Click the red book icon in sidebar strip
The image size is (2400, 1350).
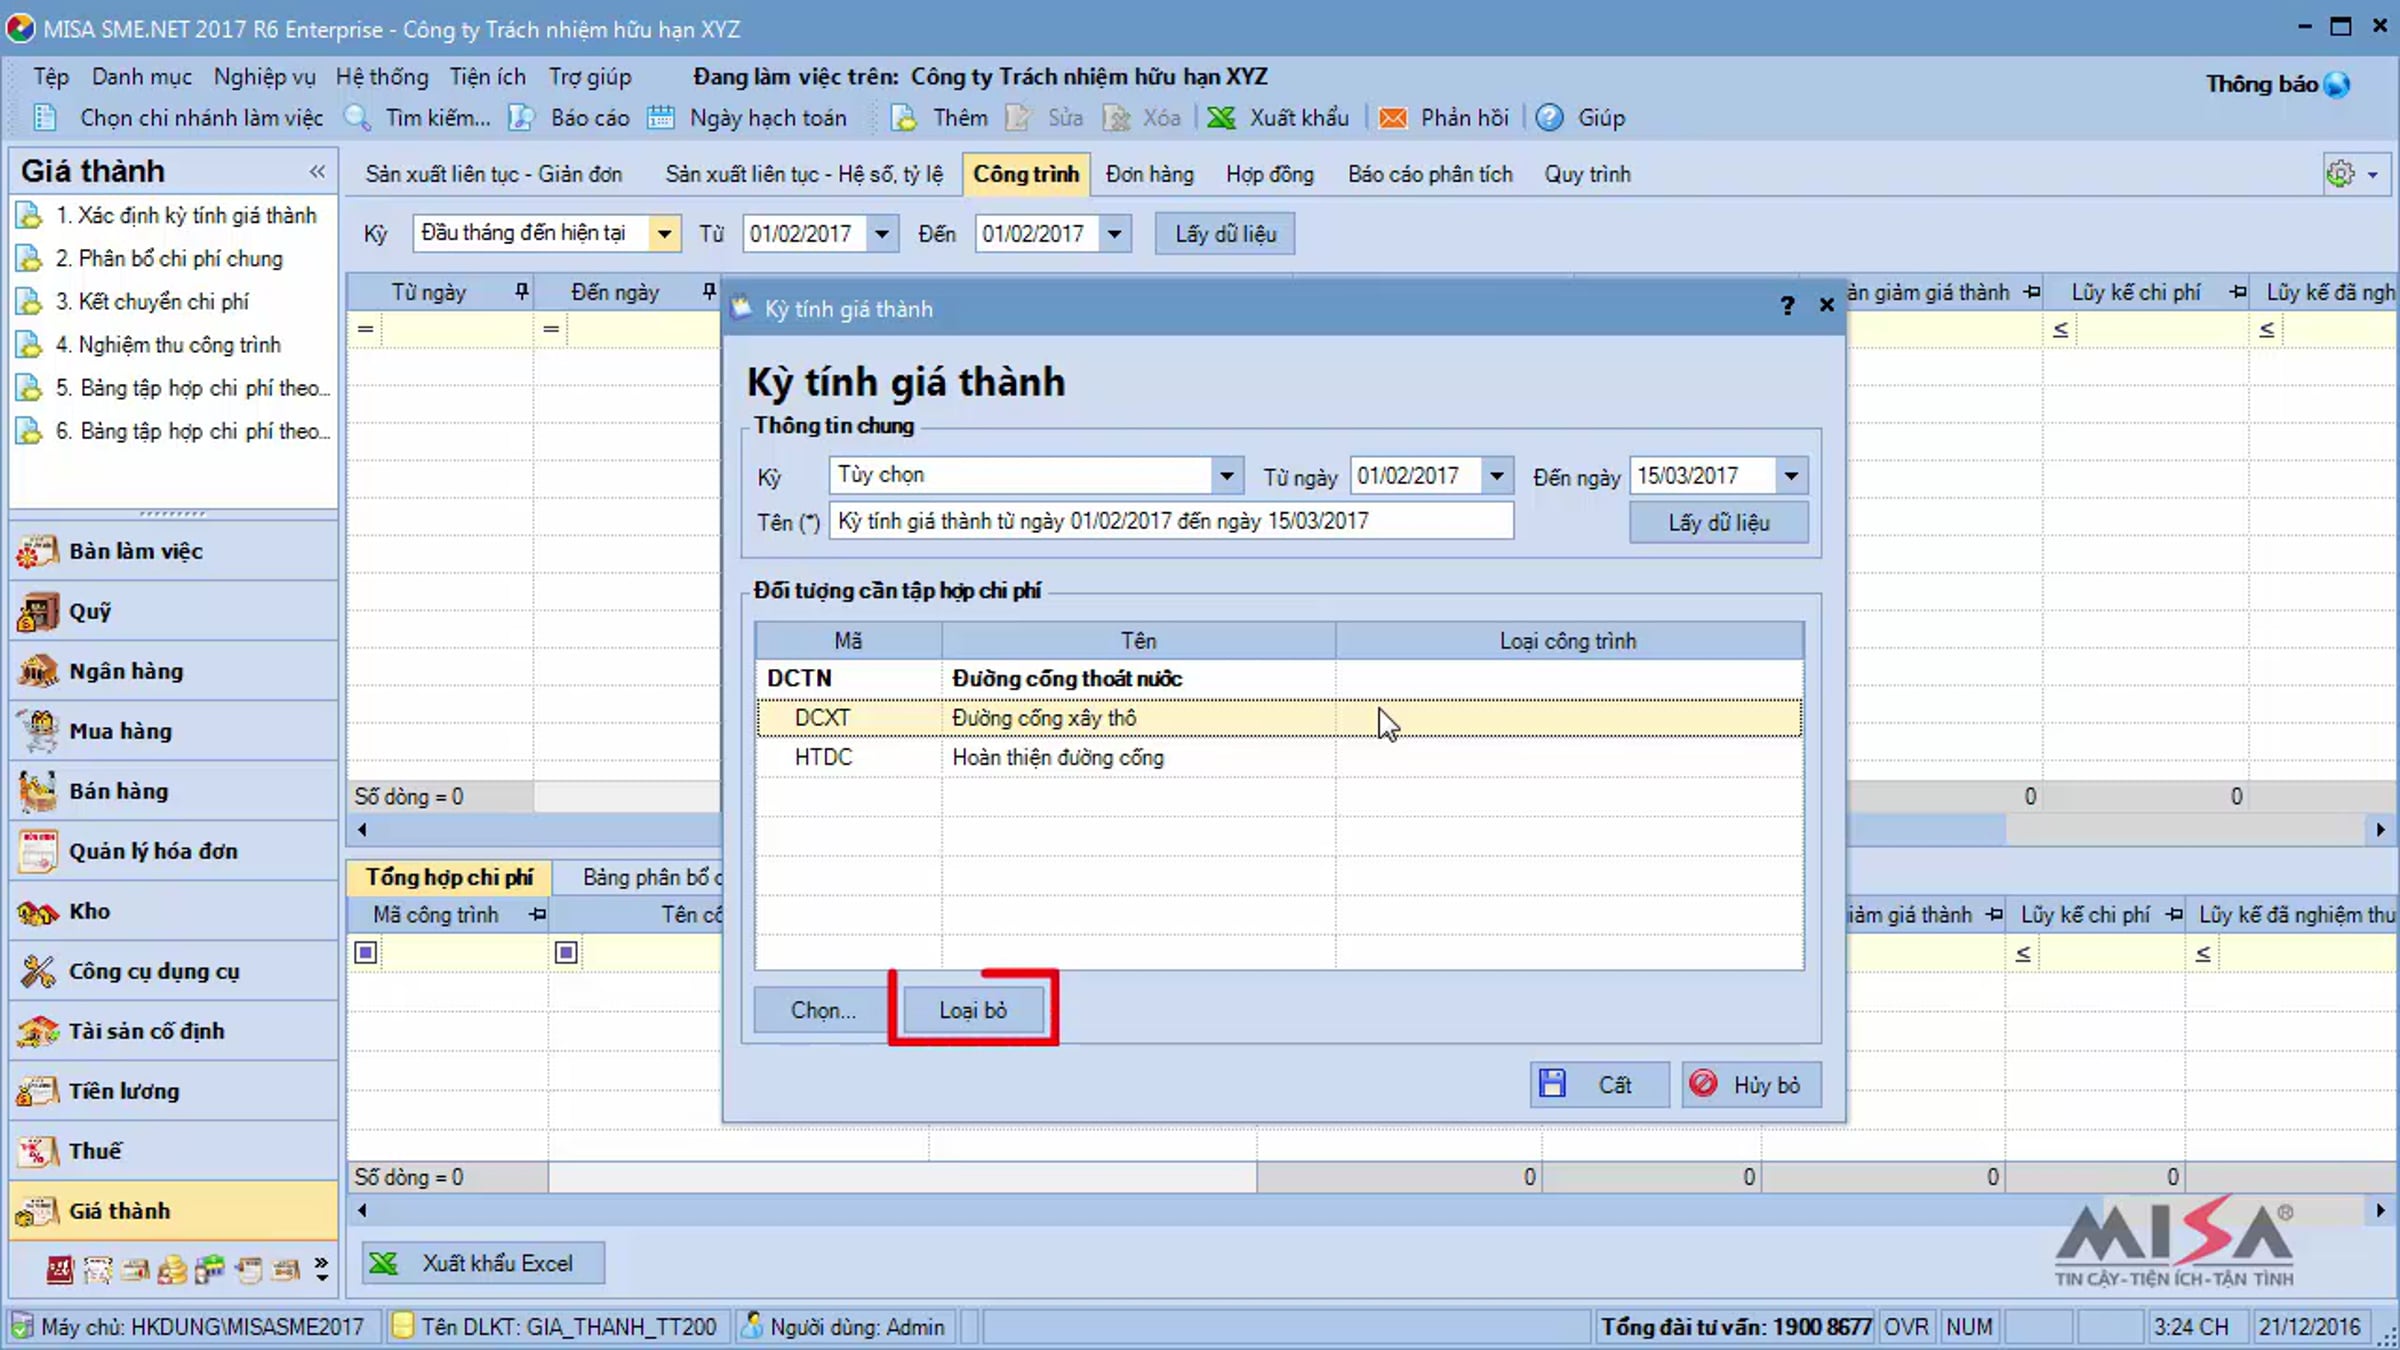[60, 1270]
